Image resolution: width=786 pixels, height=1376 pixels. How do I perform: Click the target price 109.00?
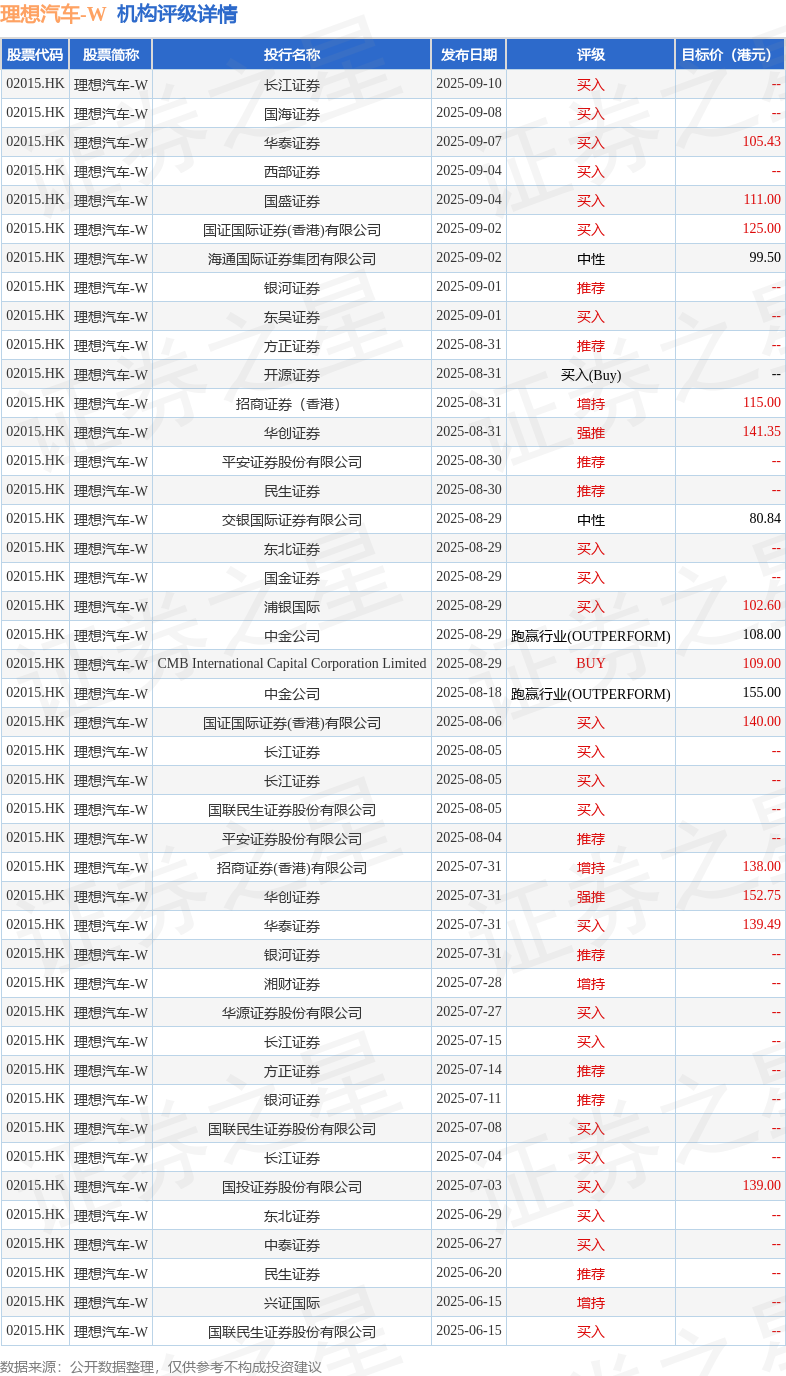pos(762,664)
